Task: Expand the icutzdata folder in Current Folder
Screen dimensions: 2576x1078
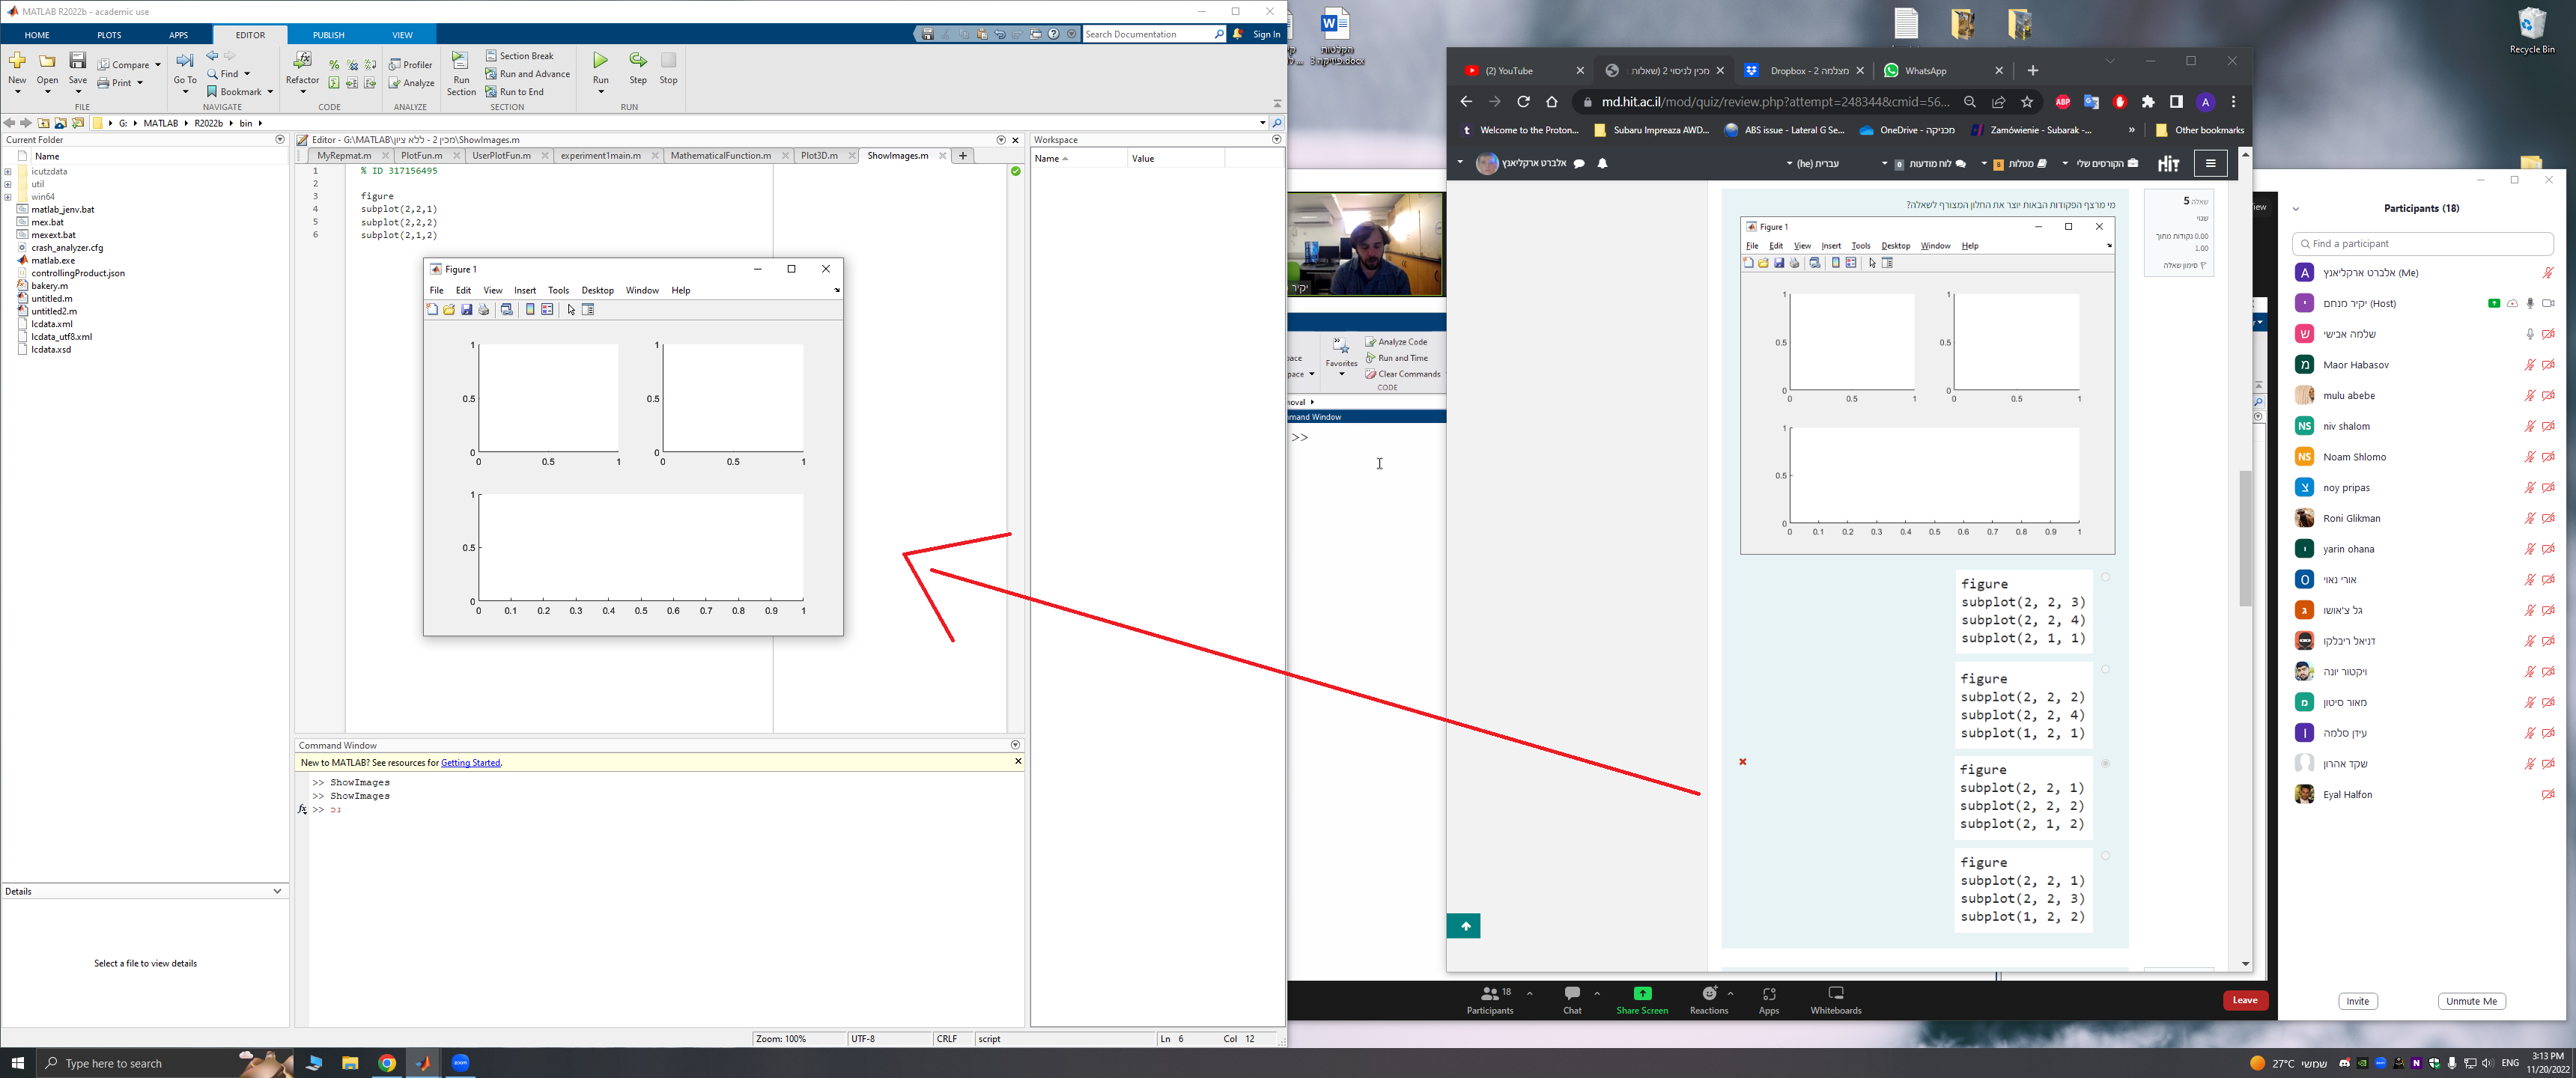Action: pyautogui.click(x=8, y=172)
